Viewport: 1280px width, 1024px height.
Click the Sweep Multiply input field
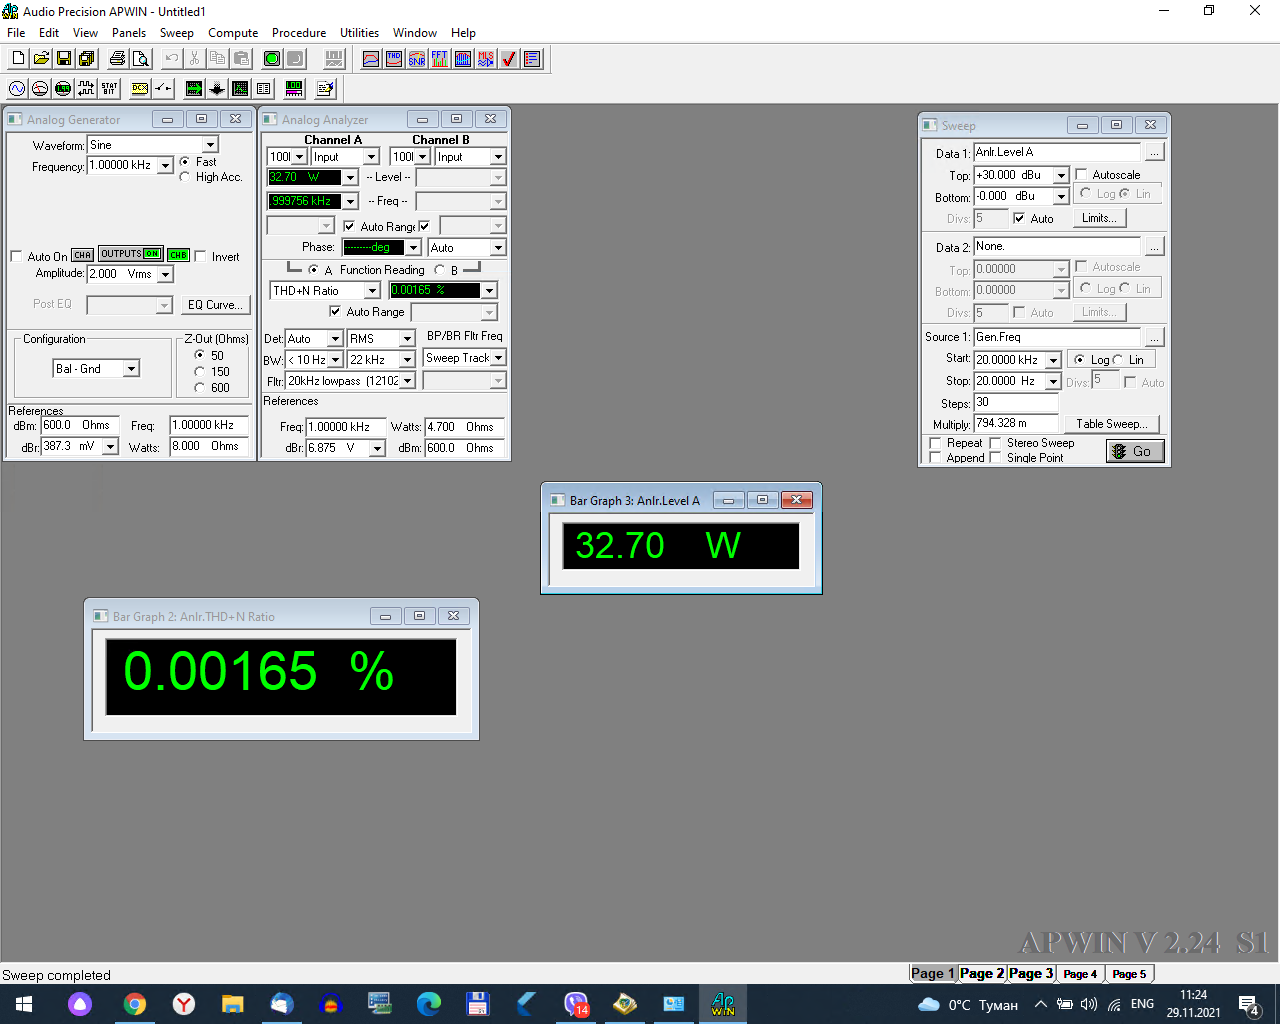coord(1016,424)
